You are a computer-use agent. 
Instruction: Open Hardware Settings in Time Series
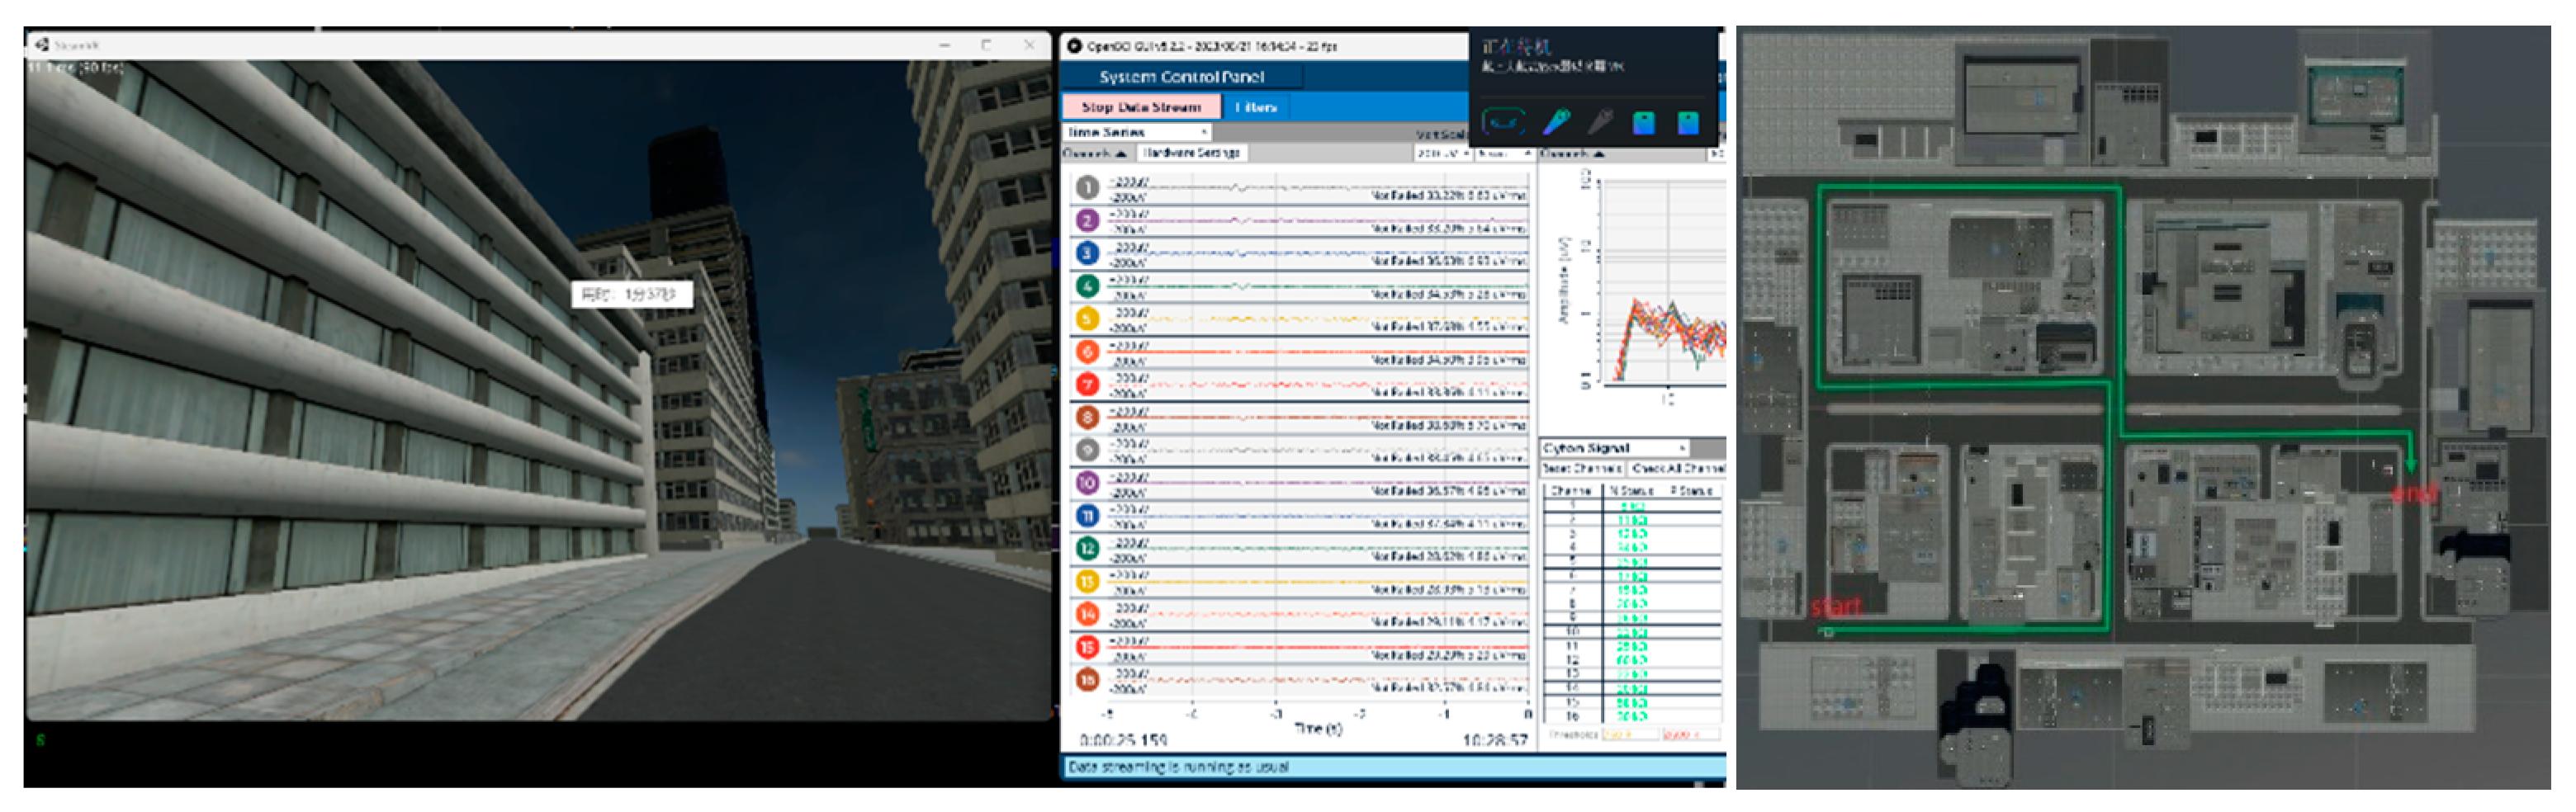(1191, 153)
